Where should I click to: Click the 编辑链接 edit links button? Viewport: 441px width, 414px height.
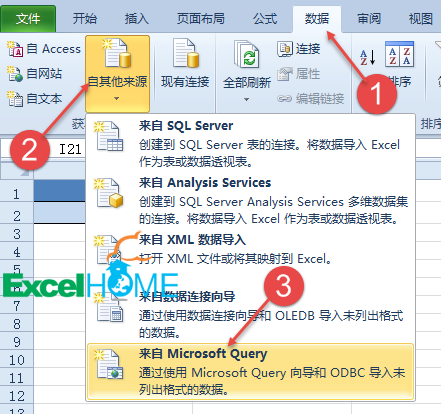[310, 99]
